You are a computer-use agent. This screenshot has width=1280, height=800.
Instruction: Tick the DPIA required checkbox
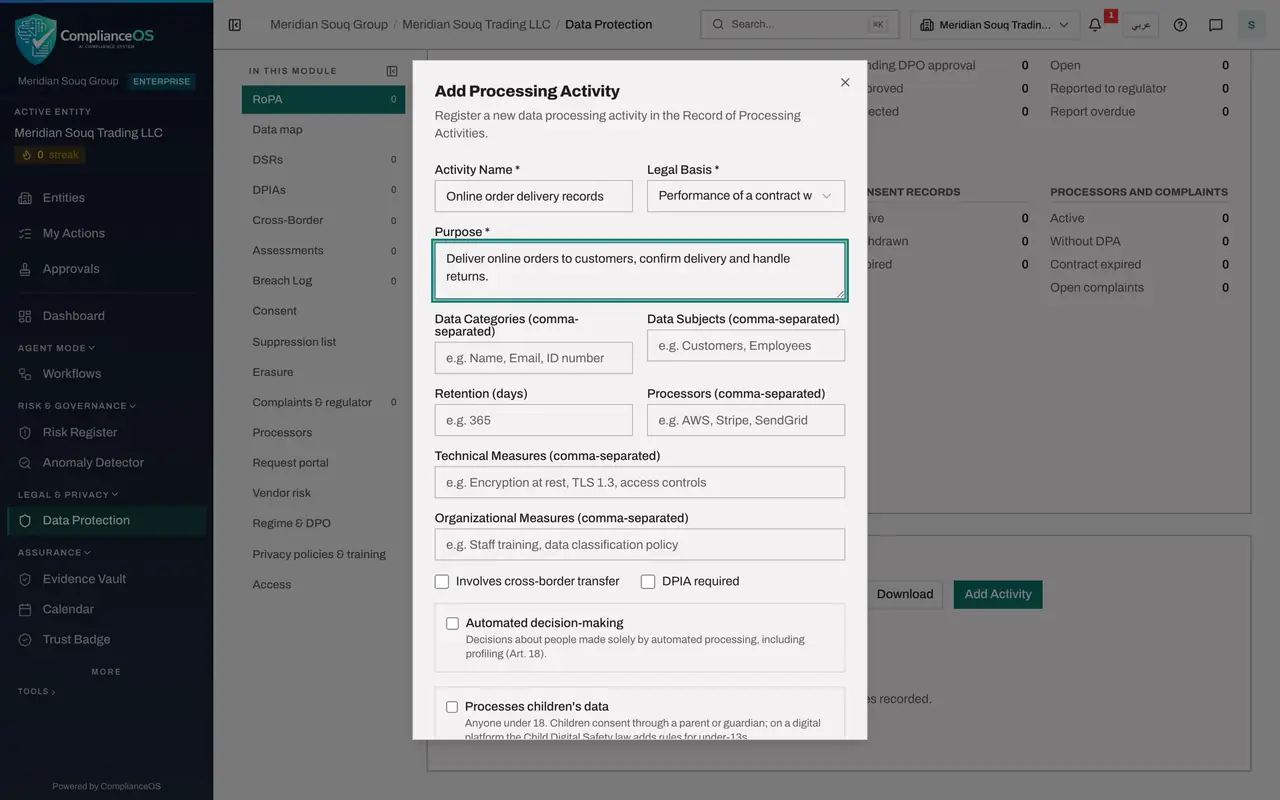[648, 581]
